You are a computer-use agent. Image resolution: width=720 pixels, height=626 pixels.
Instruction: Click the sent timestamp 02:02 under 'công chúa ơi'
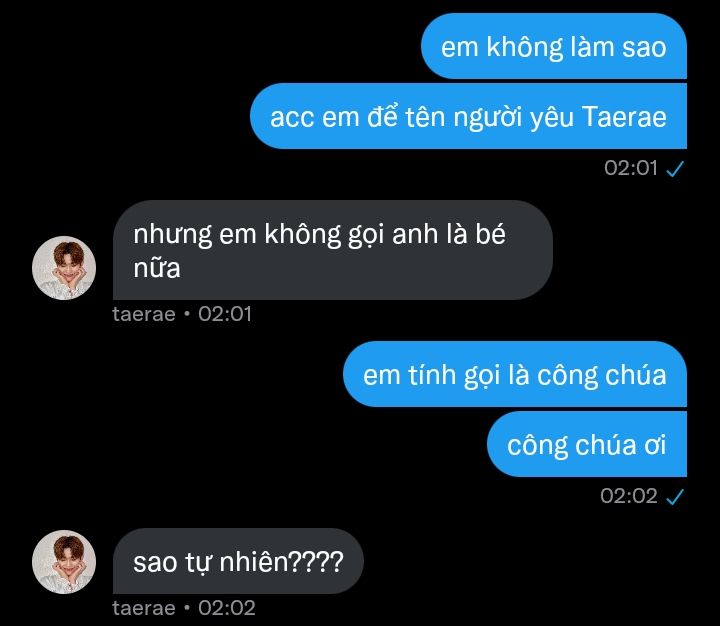(x=629, y=496)
